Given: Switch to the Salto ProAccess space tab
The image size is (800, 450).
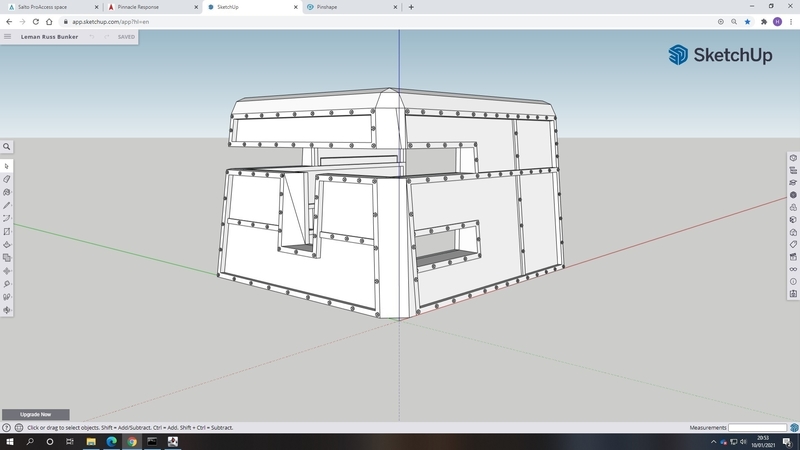Looking at the screenshot, I should tap(51, 7).
